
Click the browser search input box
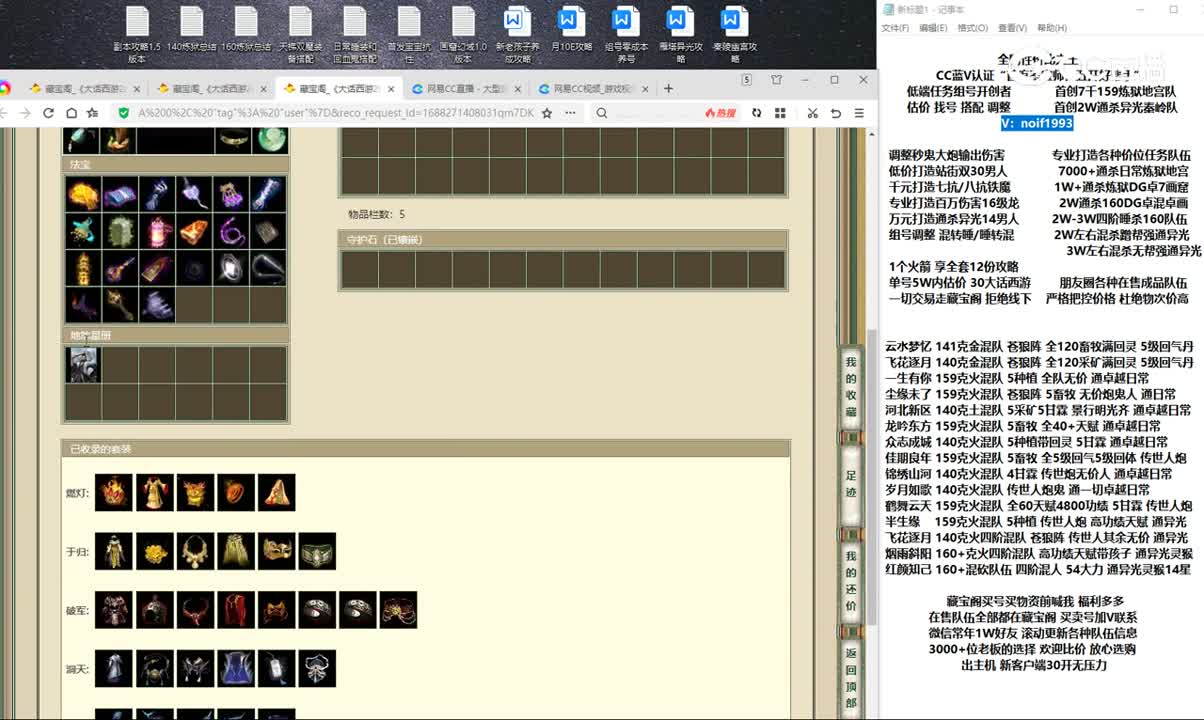pos(655,113)
